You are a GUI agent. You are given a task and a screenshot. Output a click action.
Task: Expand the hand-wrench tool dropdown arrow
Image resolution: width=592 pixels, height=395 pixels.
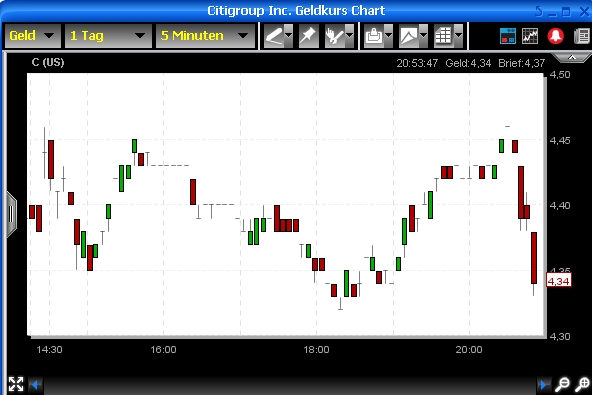tap(349, 36)
